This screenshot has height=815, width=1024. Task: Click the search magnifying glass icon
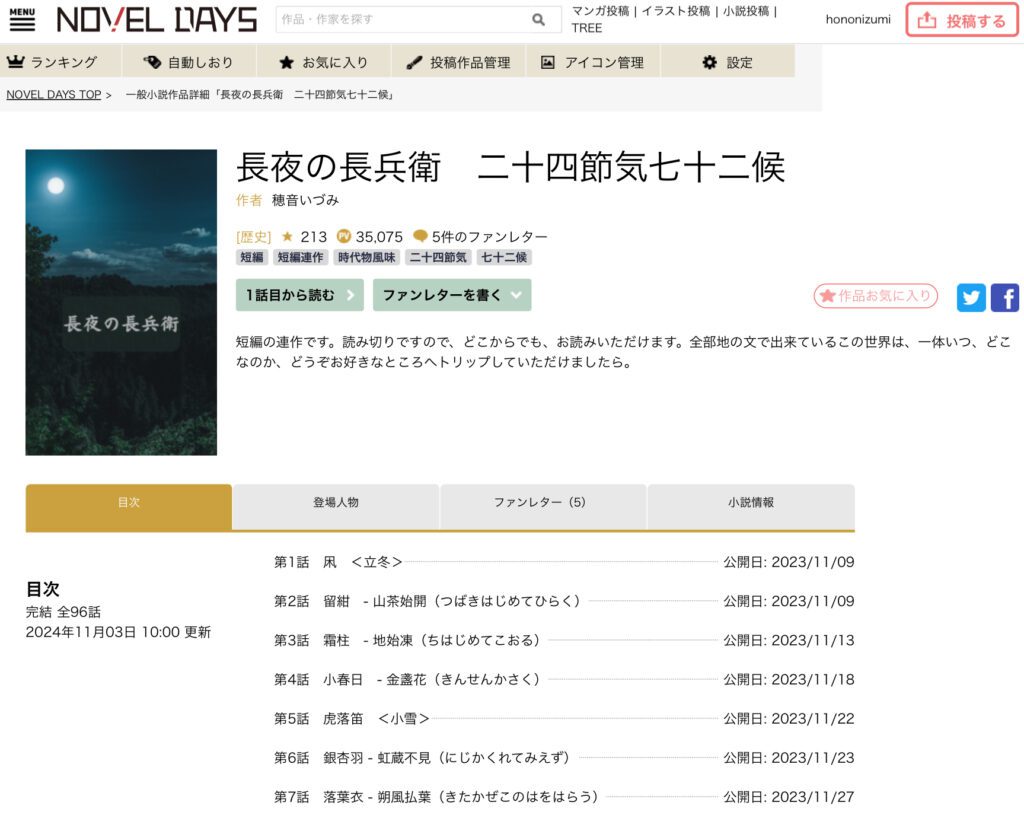539,20
